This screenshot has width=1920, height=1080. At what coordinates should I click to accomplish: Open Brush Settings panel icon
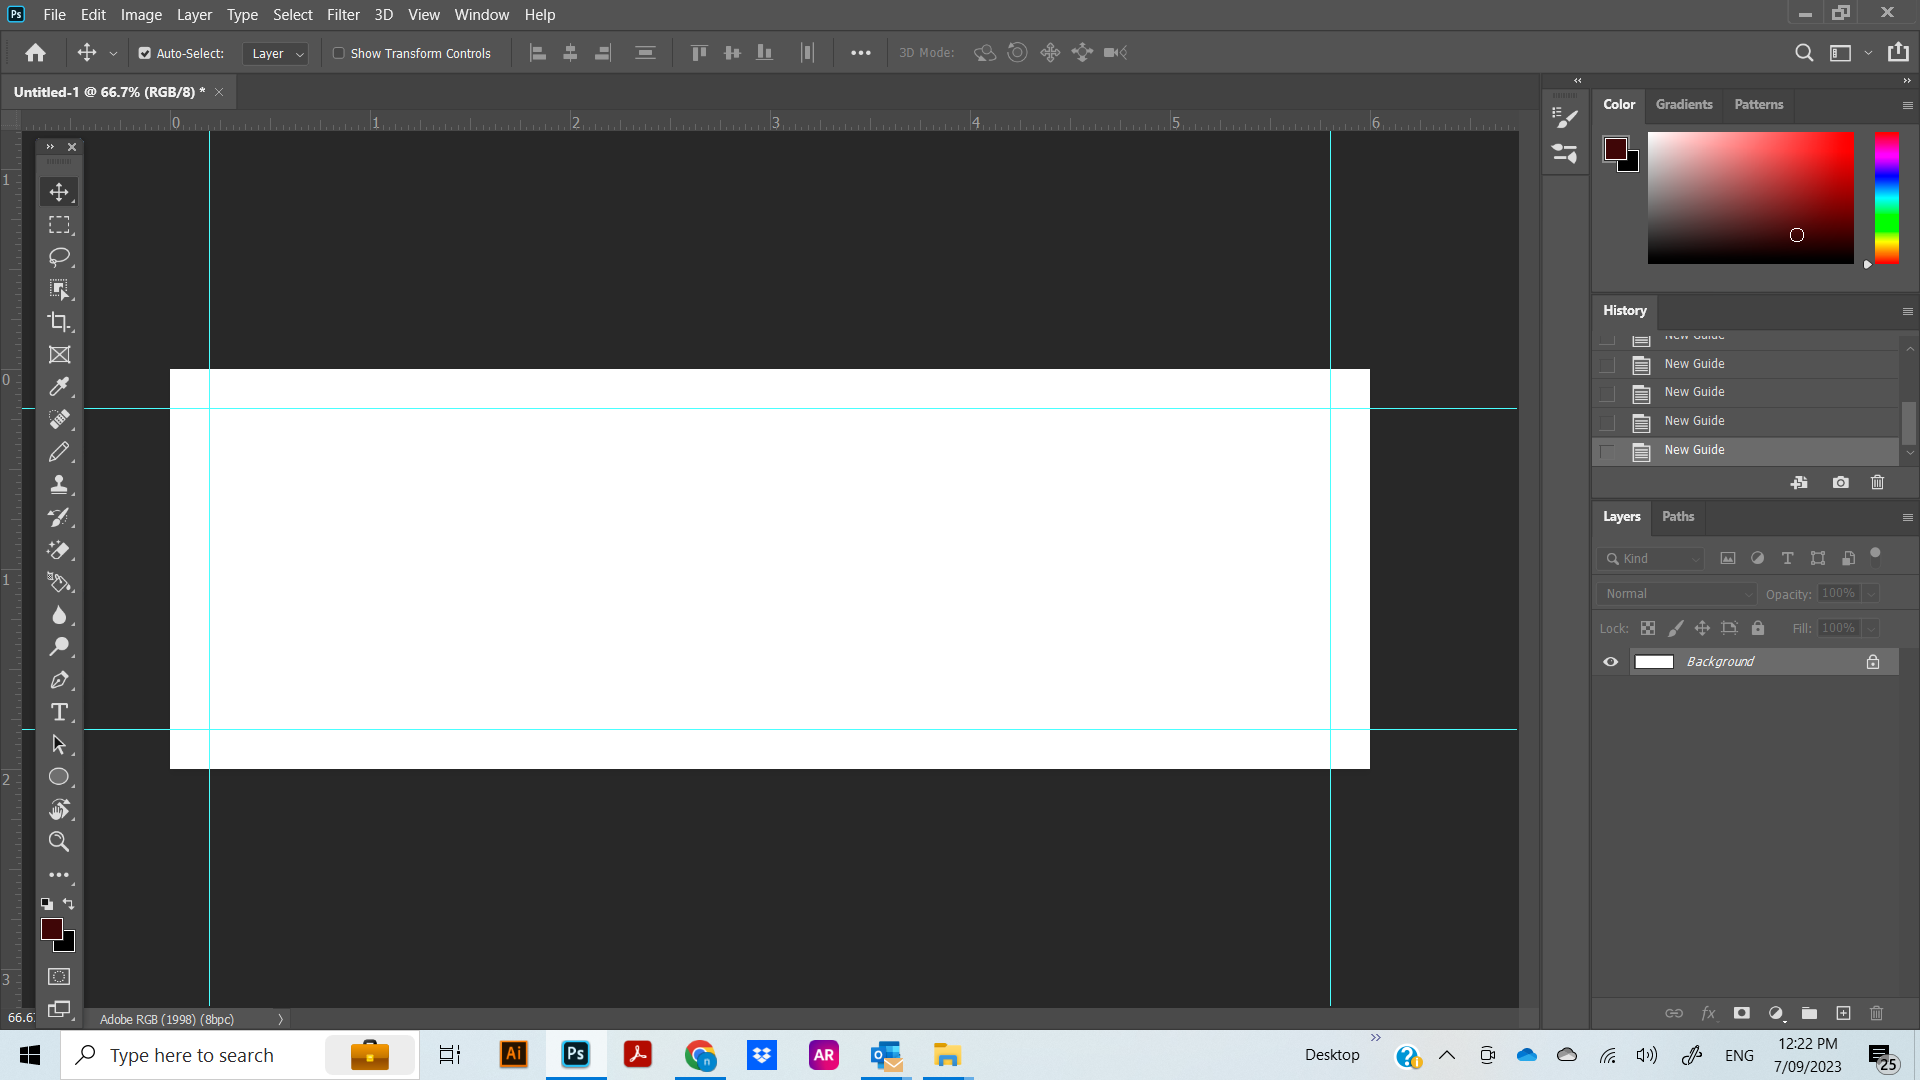tap(1565, 118)
